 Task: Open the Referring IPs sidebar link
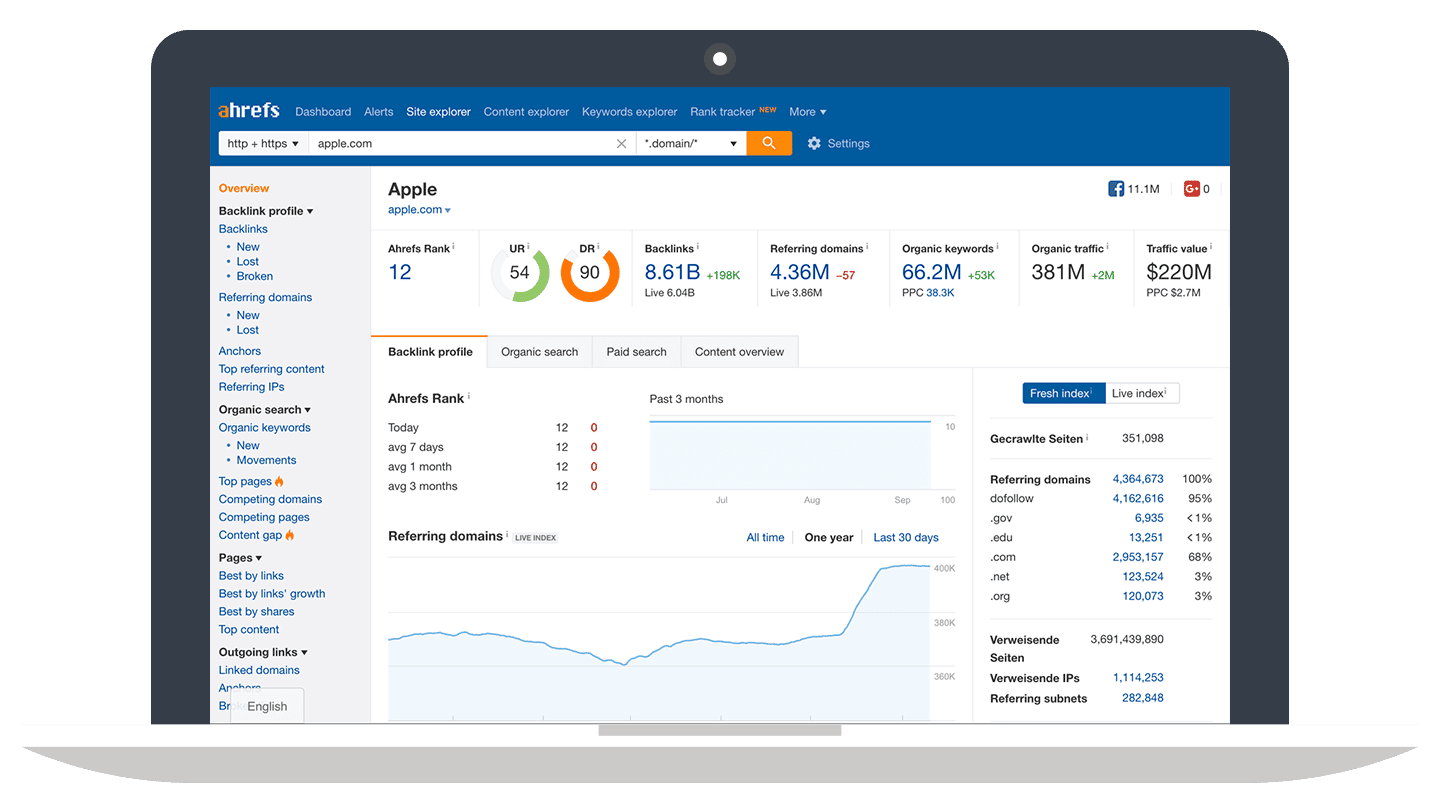[x=252, y=387]
